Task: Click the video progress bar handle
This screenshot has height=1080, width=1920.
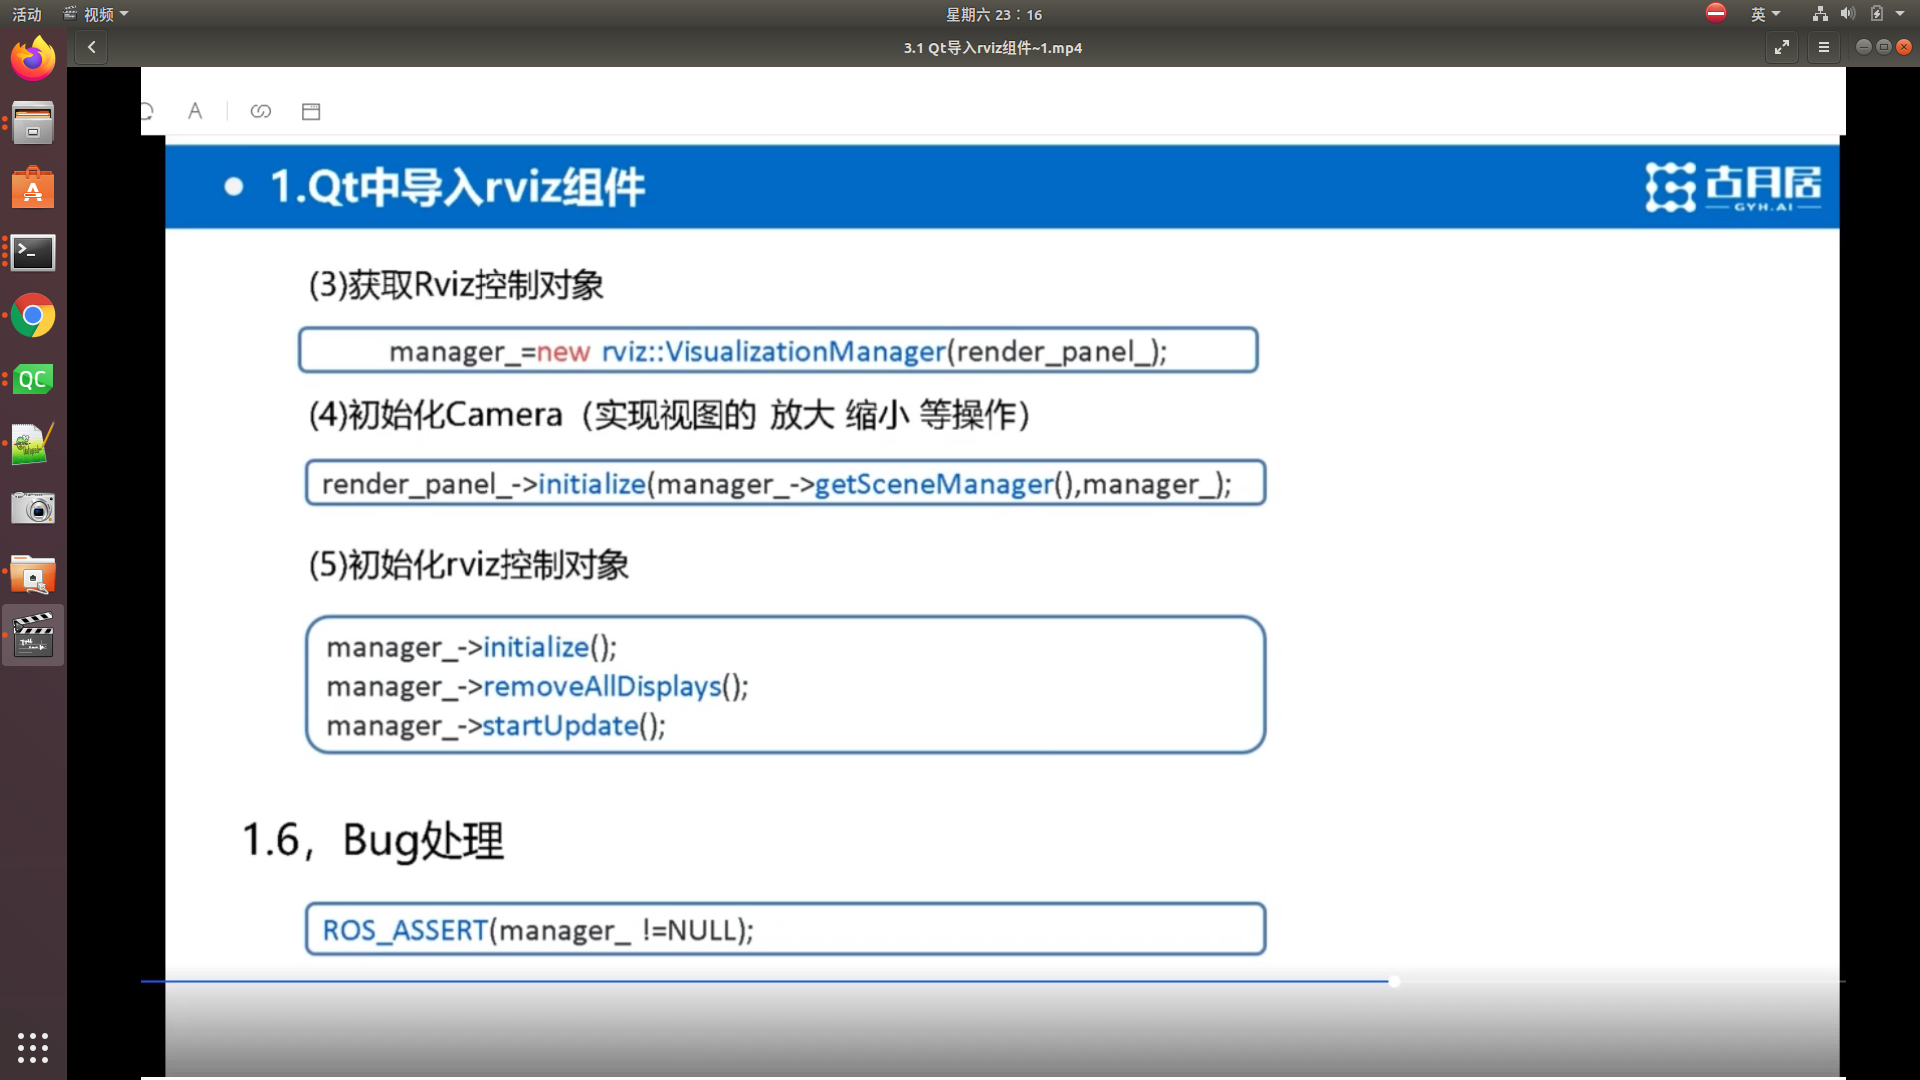Action: (x=1394, y=981)
